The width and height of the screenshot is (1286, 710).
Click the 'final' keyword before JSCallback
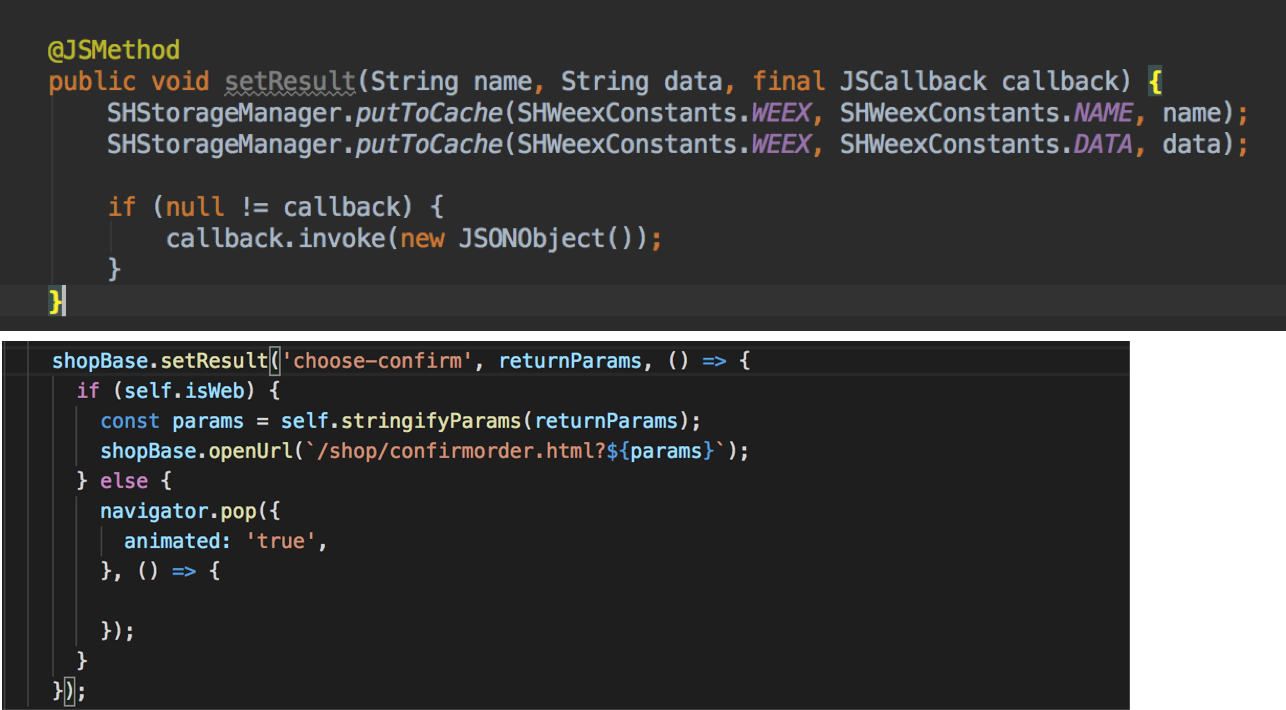point(789,81)
